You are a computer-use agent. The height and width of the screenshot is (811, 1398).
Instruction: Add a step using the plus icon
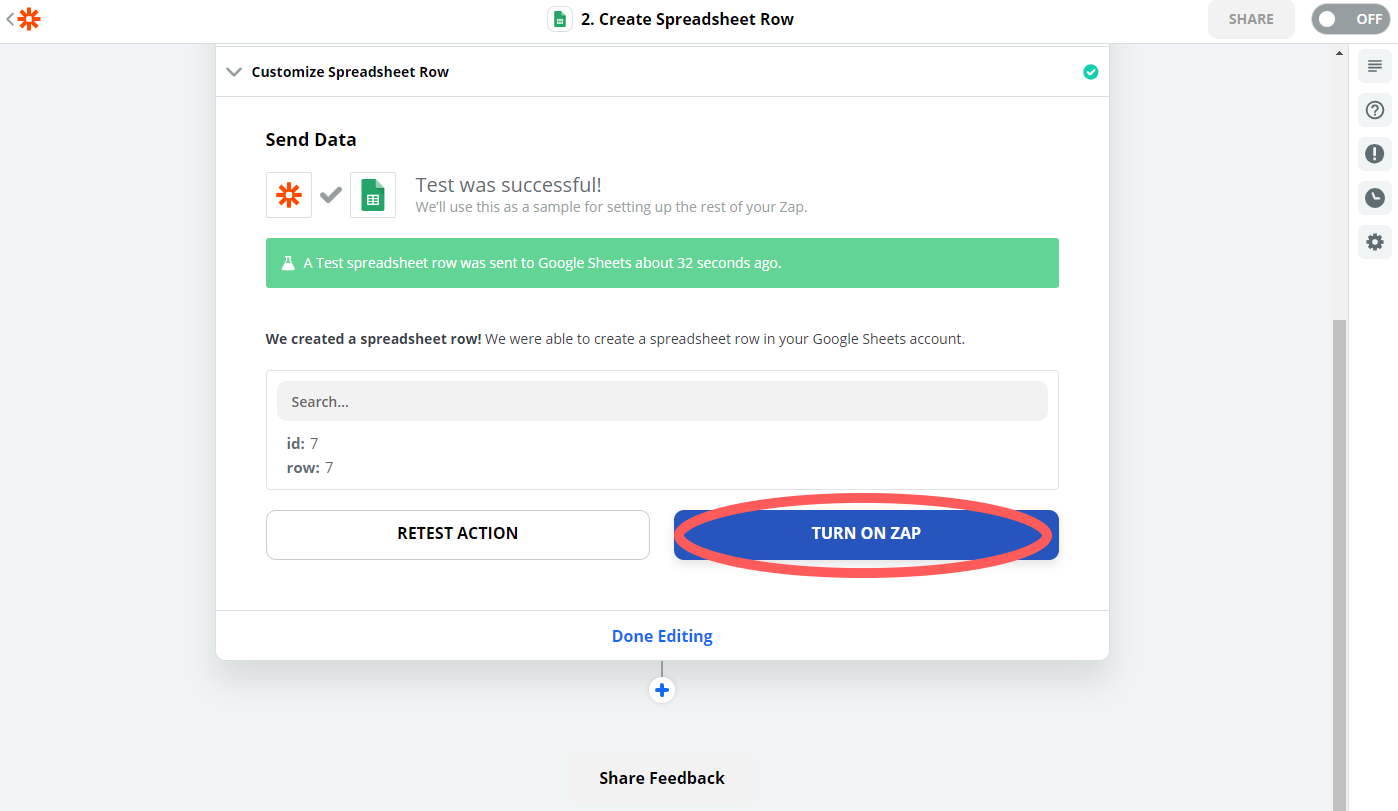662,689
